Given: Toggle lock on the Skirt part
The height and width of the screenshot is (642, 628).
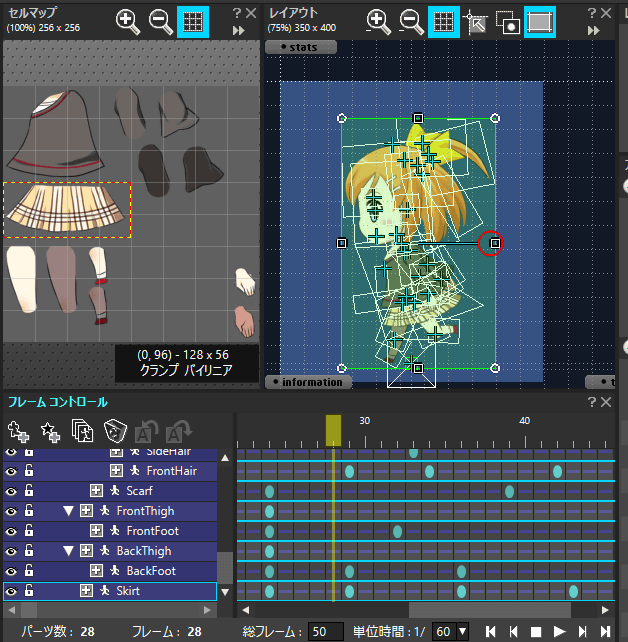Looking at the screenshot, I should point(29,590).
